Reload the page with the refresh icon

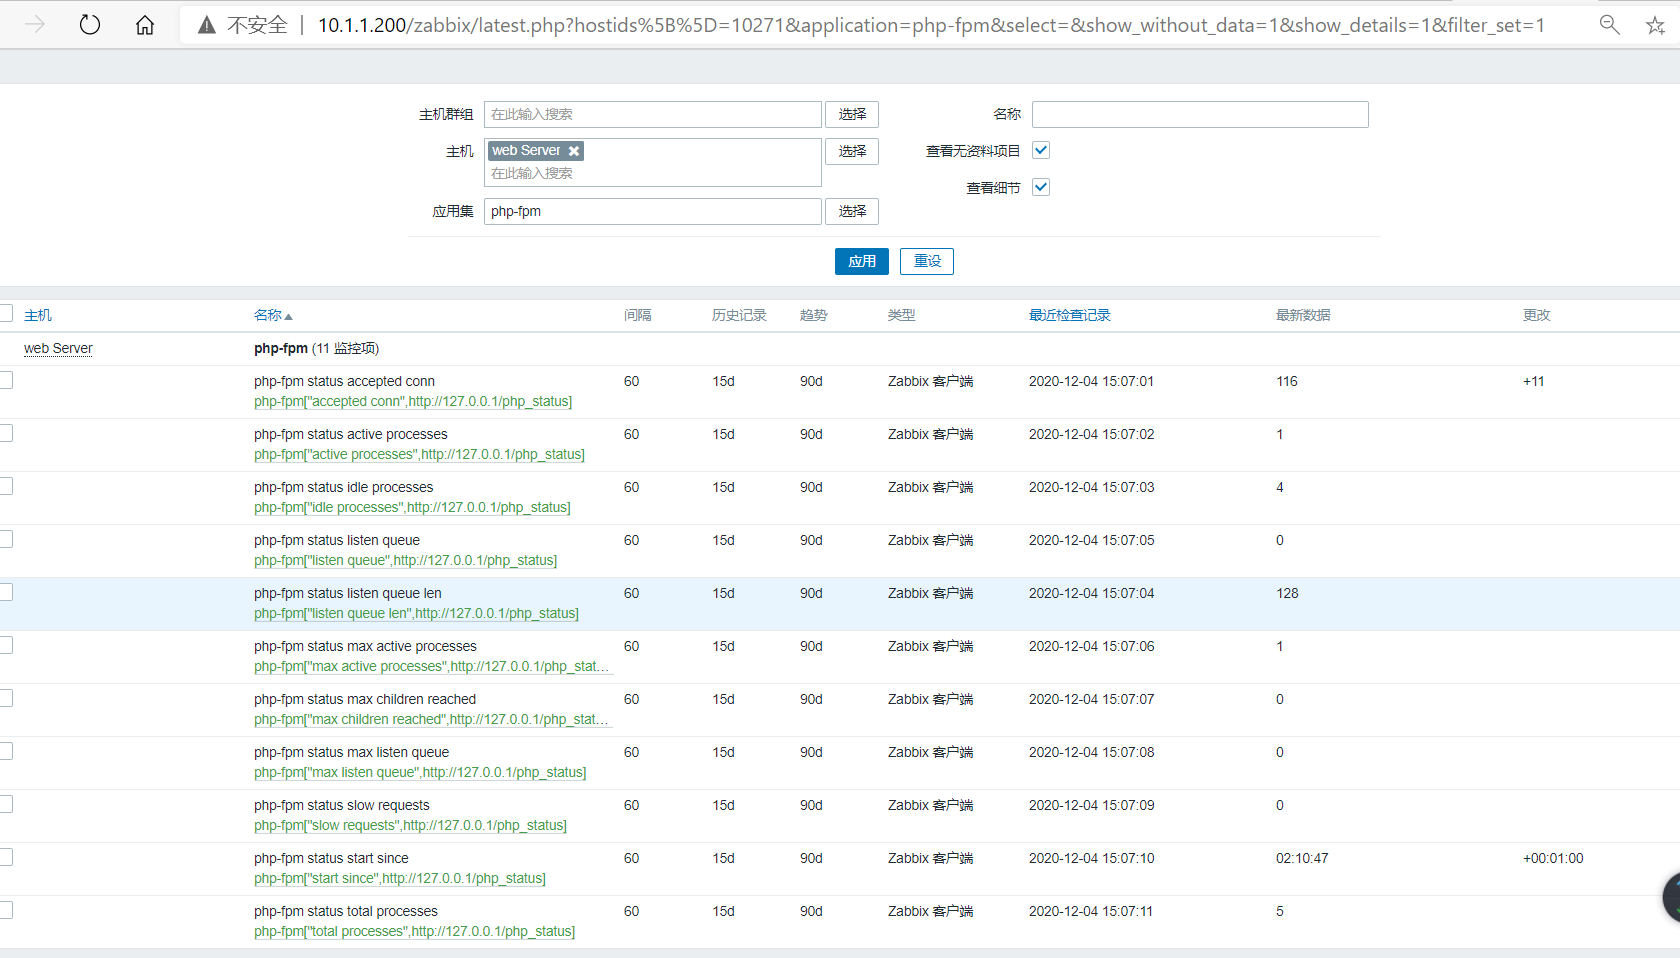[x=90, y=25]
